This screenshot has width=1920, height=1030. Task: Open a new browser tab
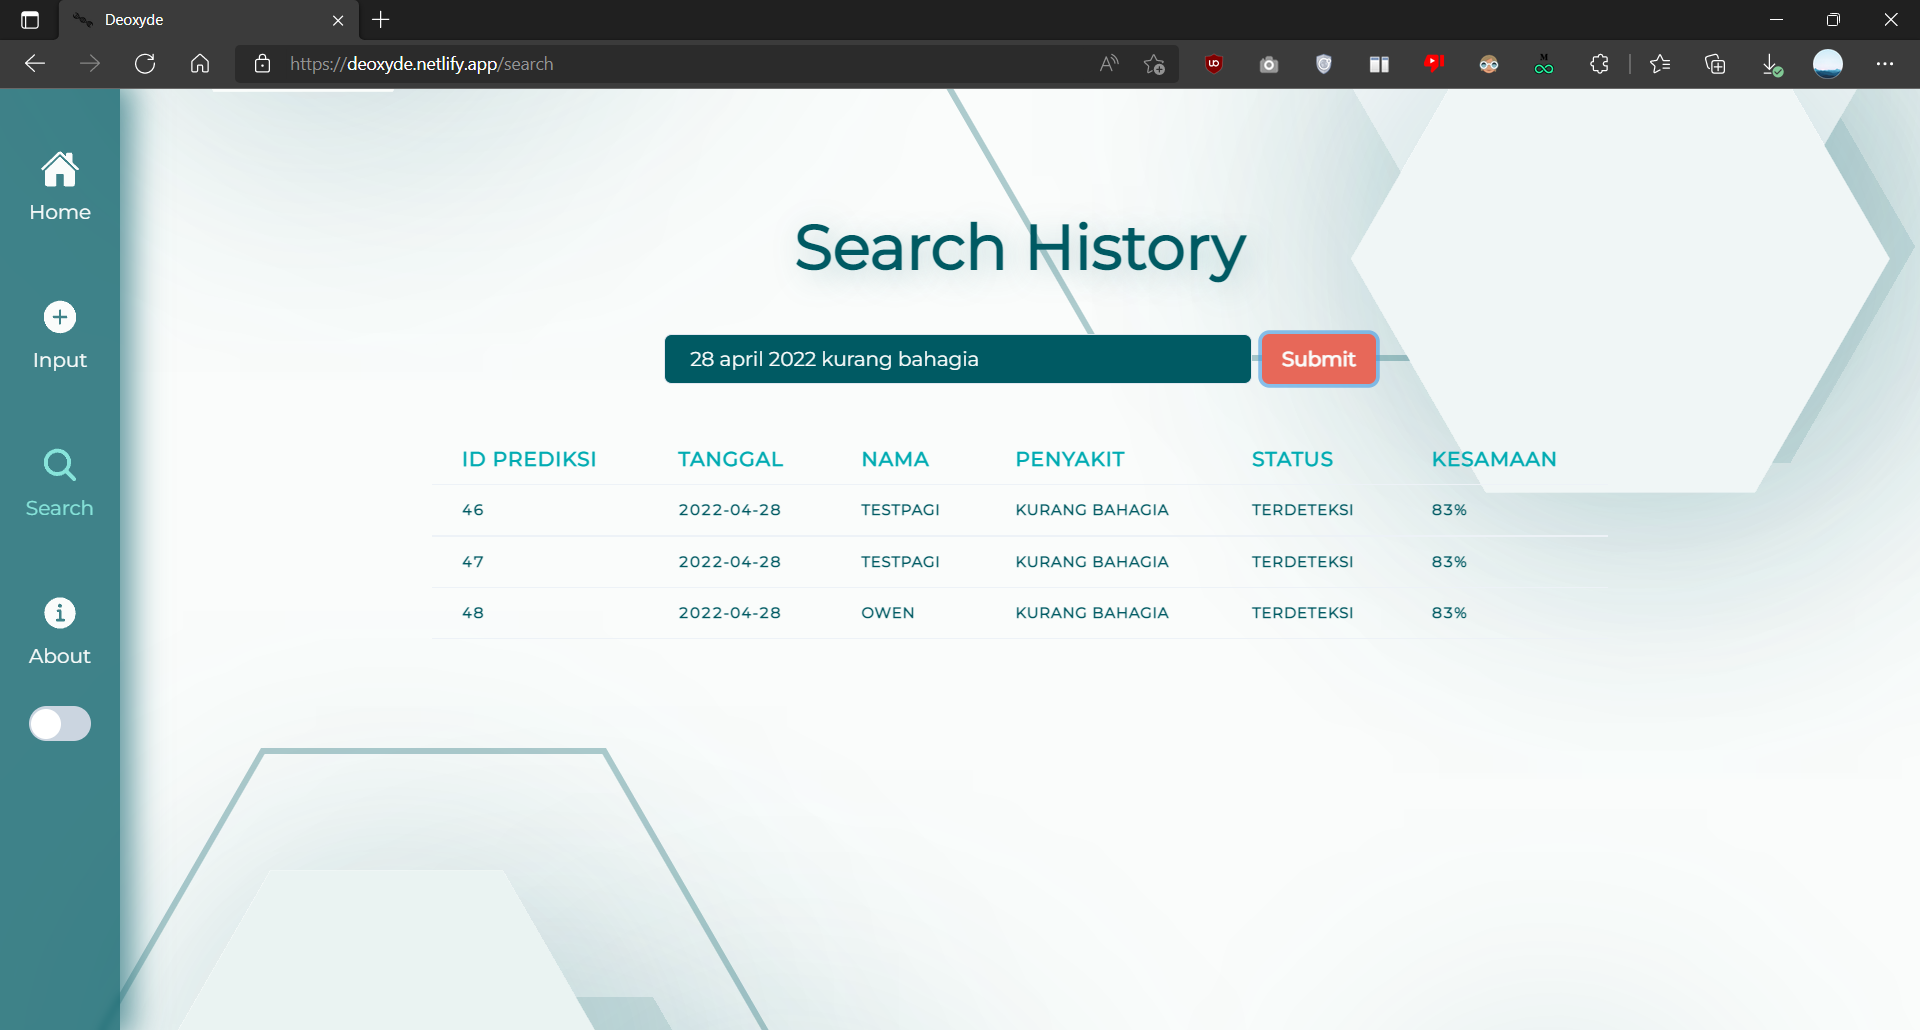tap(381, 20)
